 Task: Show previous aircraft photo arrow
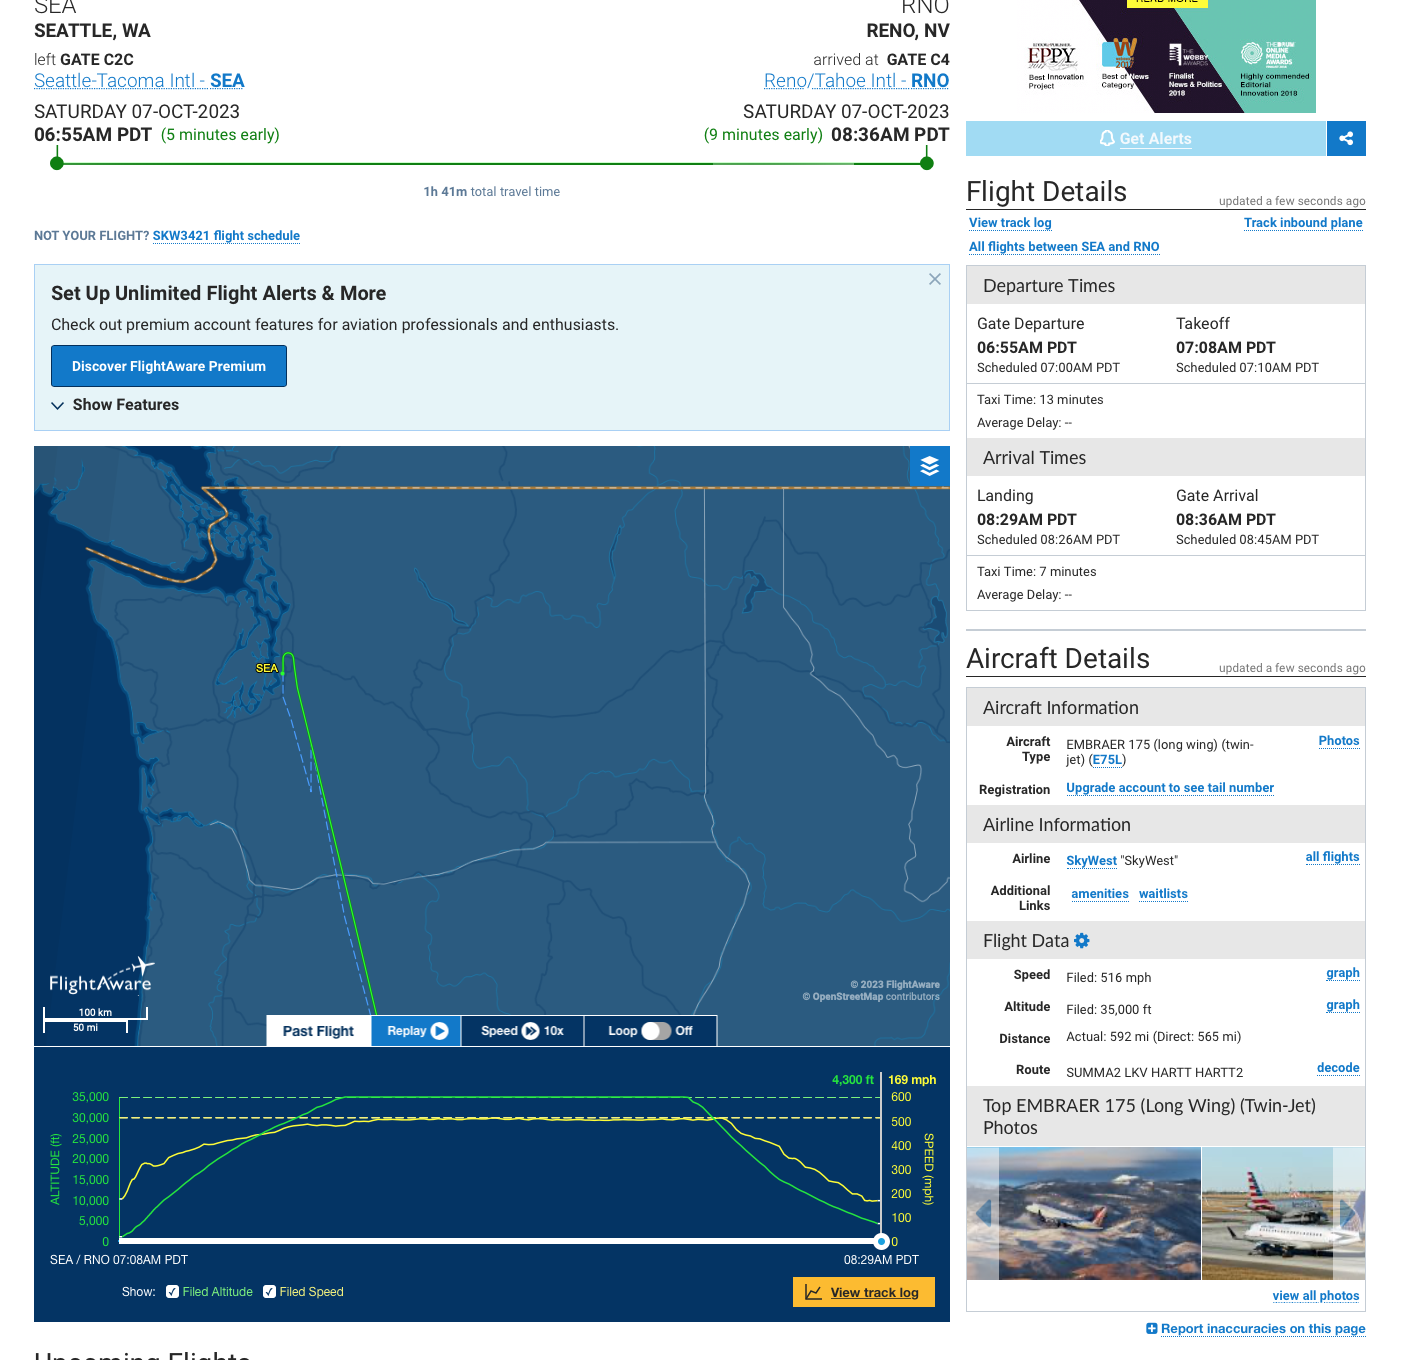(984, 1213)
